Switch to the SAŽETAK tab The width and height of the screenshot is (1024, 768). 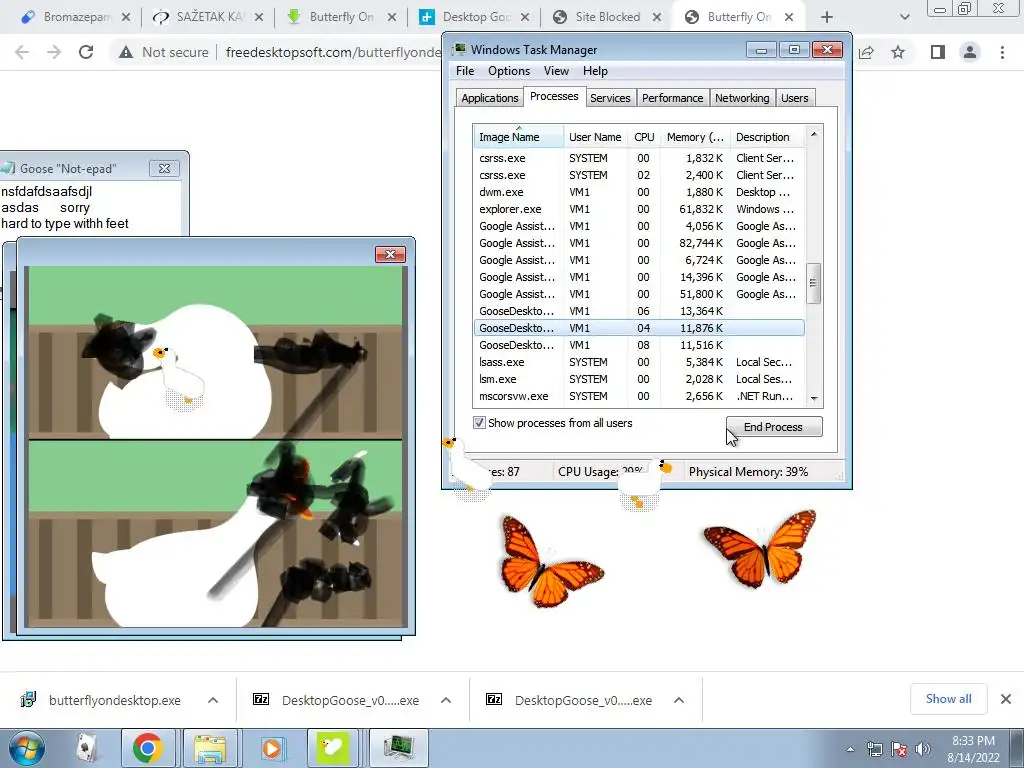coord(208,17)
